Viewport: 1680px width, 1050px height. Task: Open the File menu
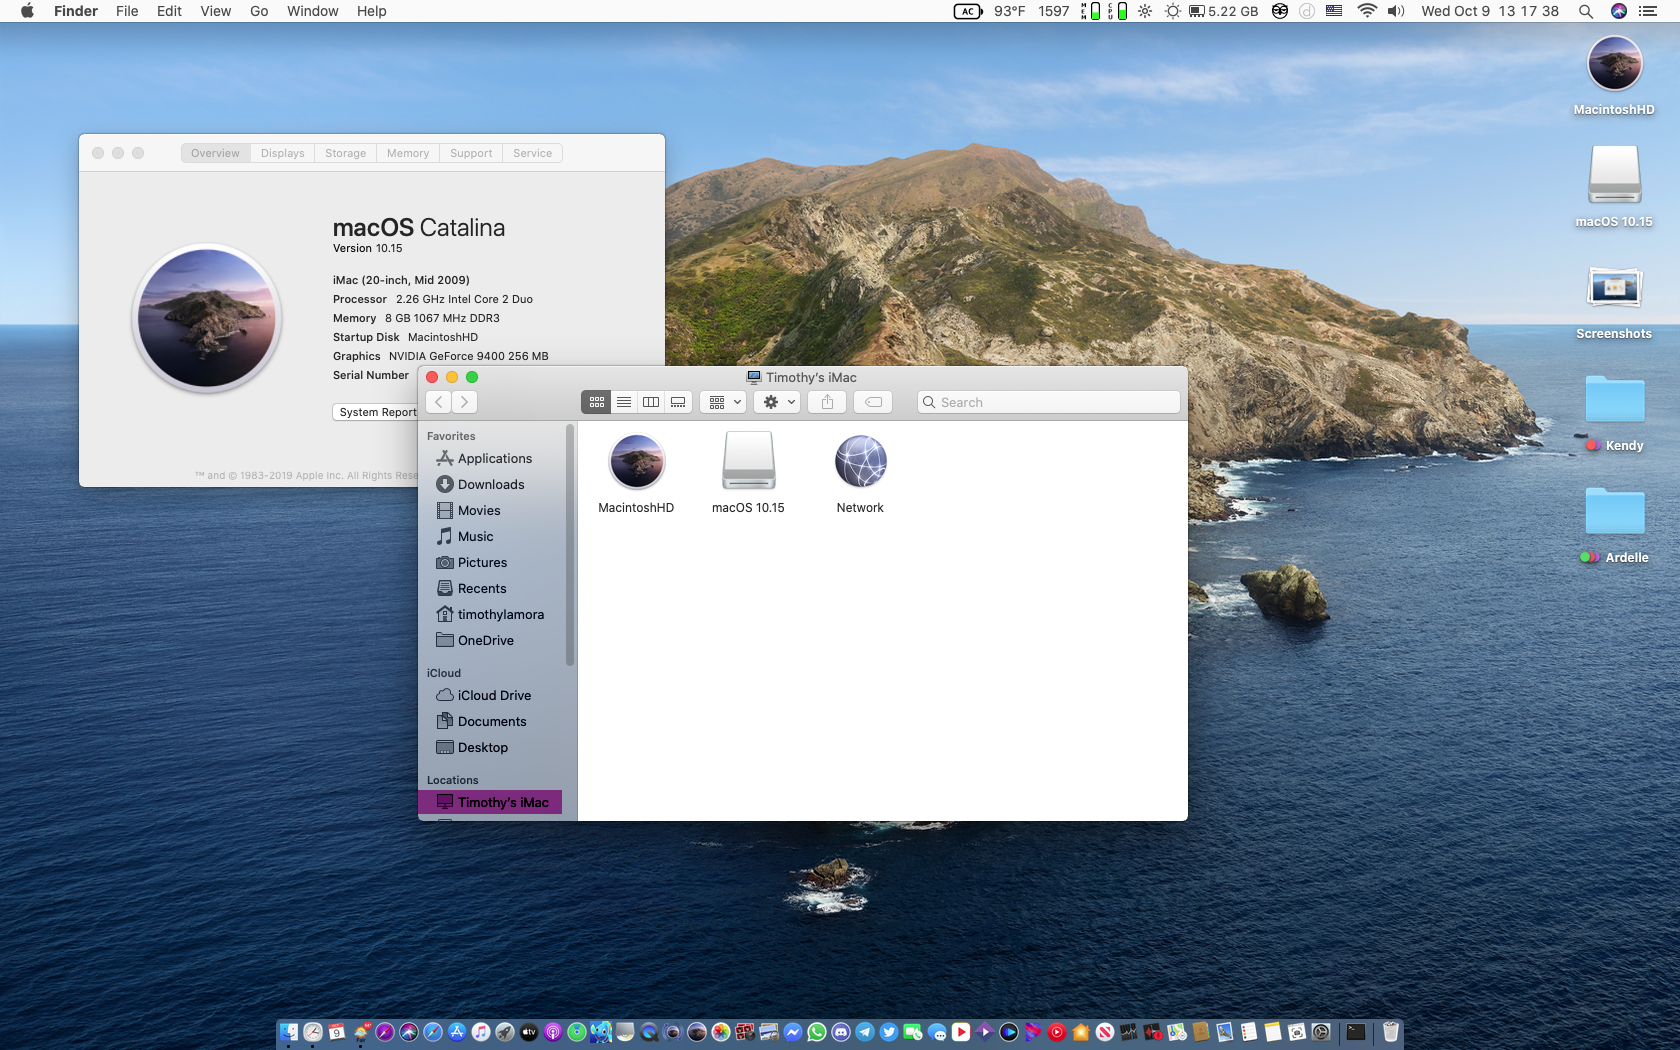(x=127, y=11)
